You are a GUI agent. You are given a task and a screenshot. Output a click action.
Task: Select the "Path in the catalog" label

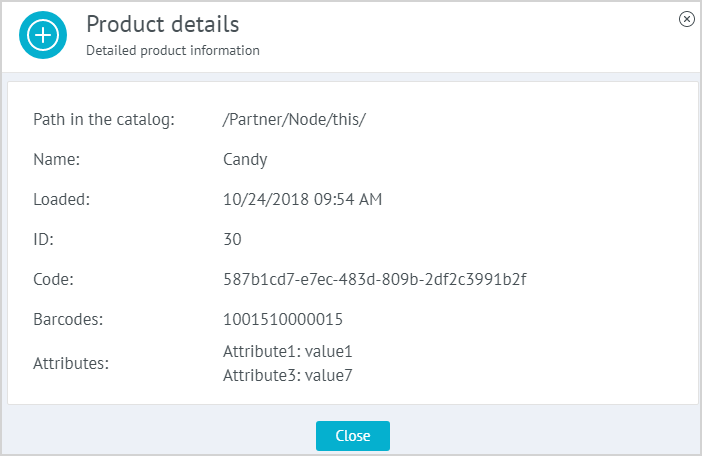[104, 120]
